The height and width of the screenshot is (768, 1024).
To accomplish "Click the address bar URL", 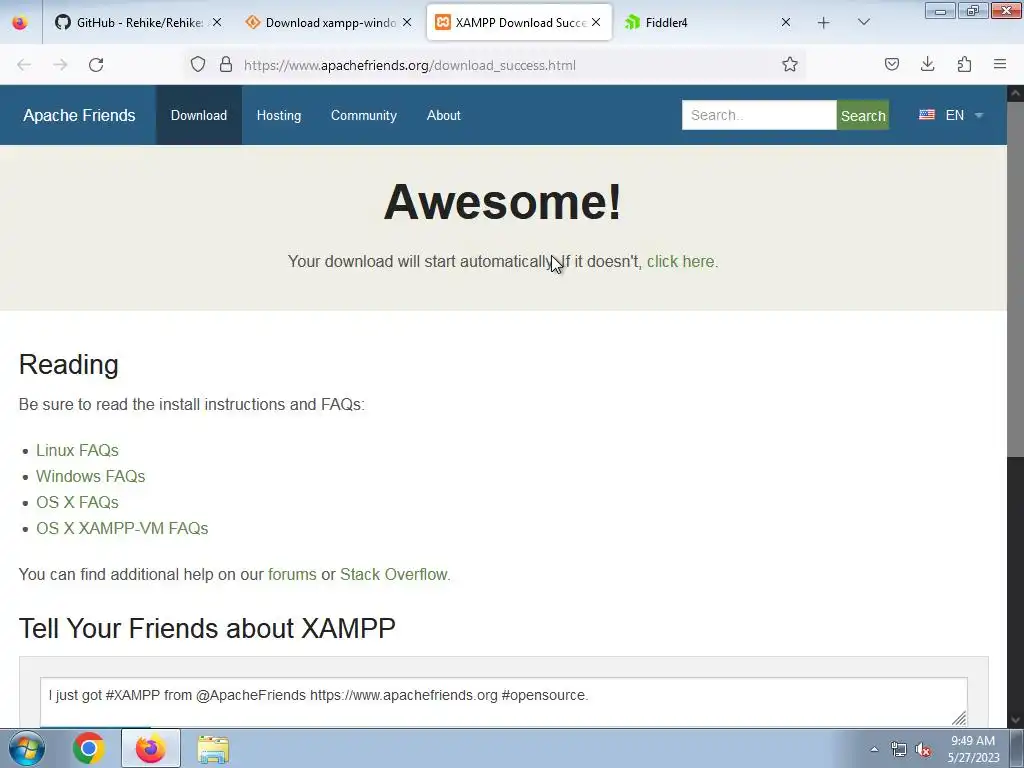I will pyautogui.click(x=409, y=65).
